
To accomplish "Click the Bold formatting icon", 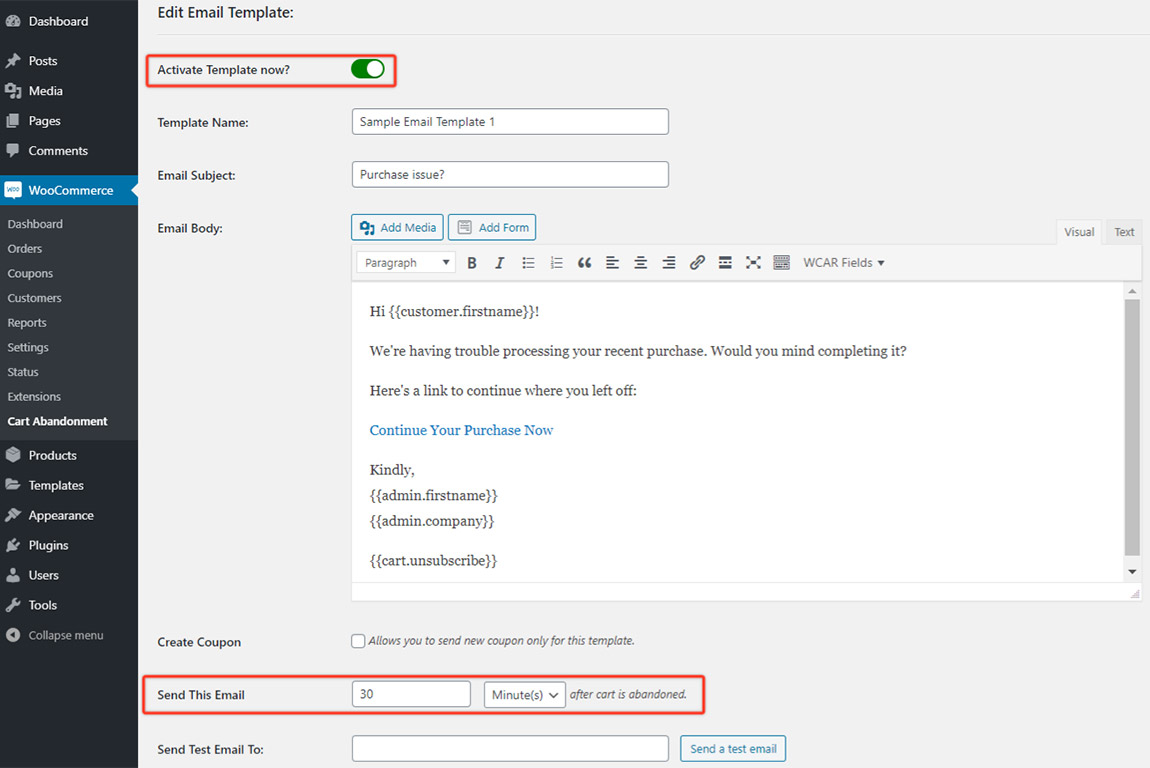I will [x=472, y=263].
